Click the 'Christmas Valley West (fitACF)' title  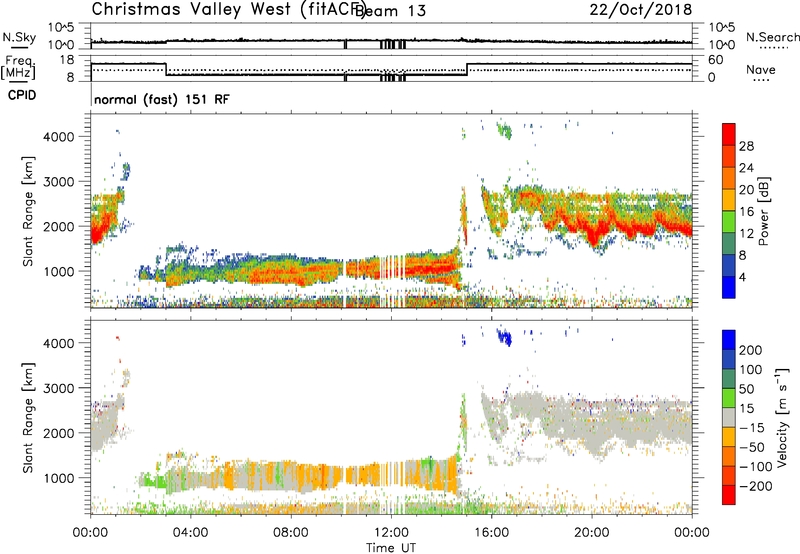[228, 10]
